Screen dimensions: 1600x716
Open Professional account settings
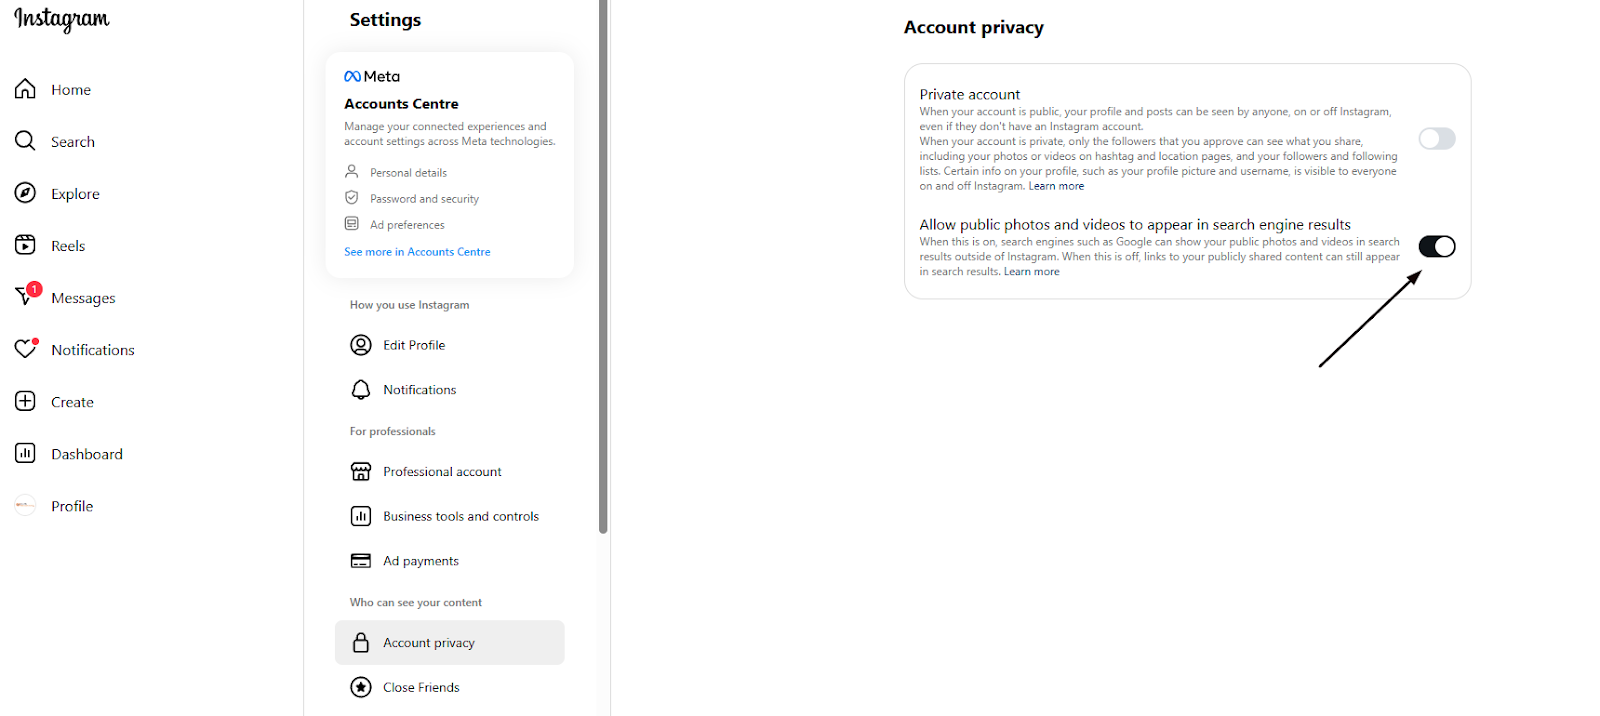coord(450,471)
